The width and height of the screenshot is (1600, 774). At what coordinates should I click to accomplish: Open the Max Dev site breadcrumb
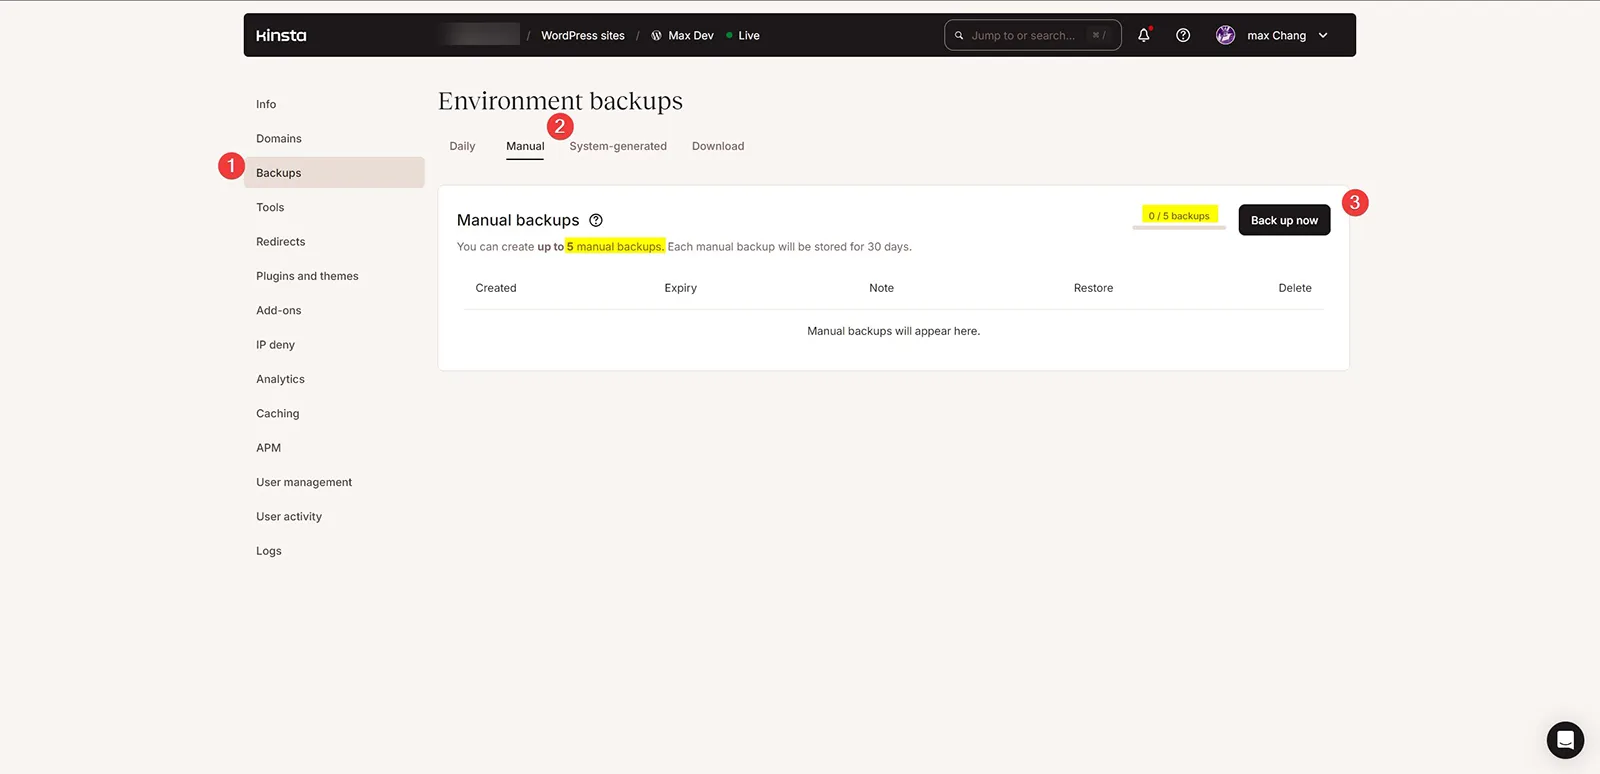coord(691,35)
